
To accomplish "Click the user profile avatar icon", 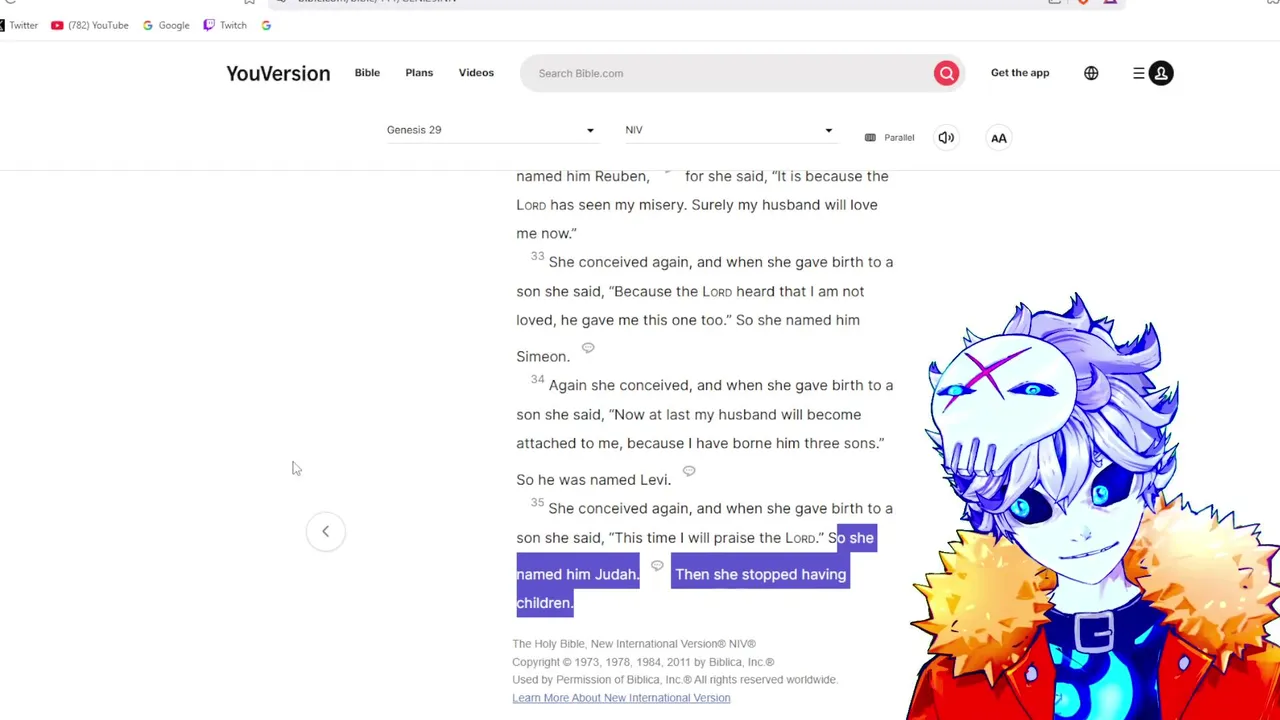I will (x=1161, y=73).
